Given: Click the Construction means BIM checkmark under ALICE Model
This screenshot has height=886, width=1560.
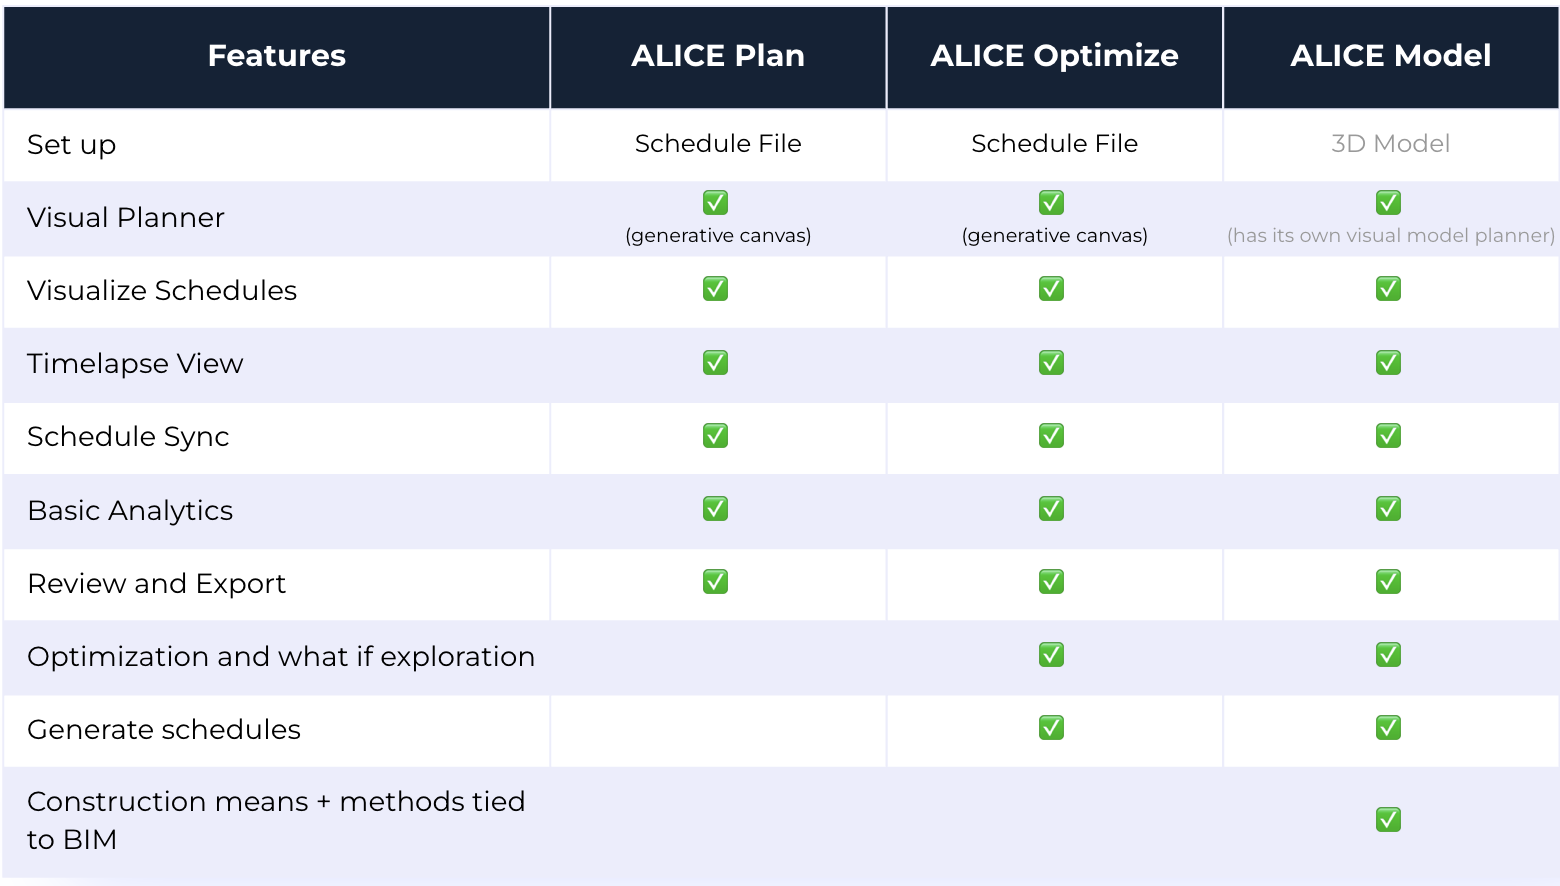Looking at the screenshot, I should 1388,820.
